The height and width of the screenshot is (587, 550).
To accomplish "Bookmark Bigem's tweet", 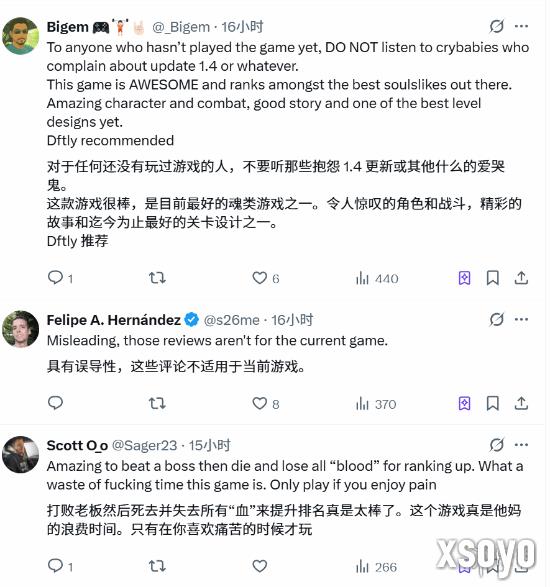I will 493,278.
